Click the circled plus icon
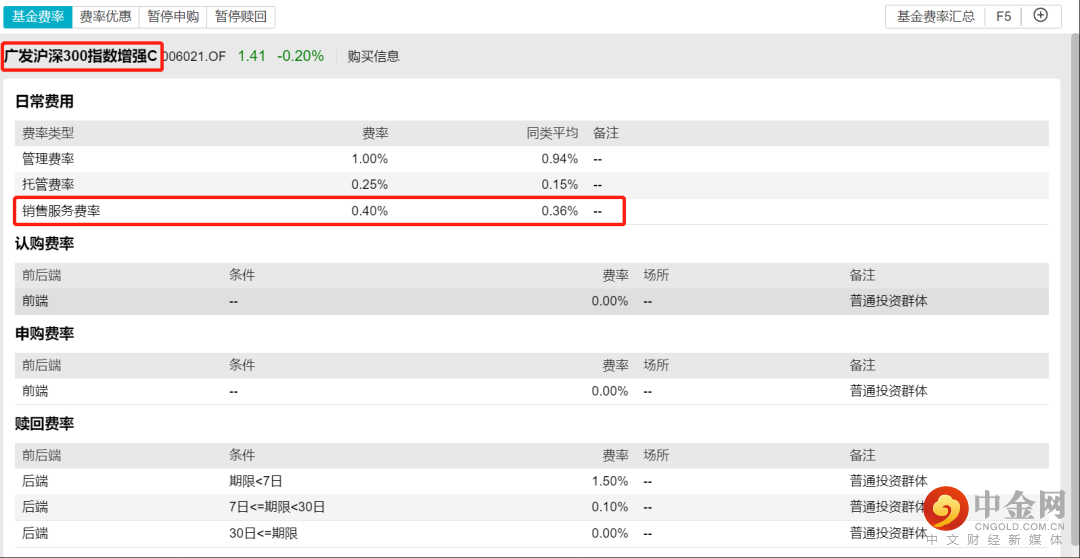 click(1040, 16)
